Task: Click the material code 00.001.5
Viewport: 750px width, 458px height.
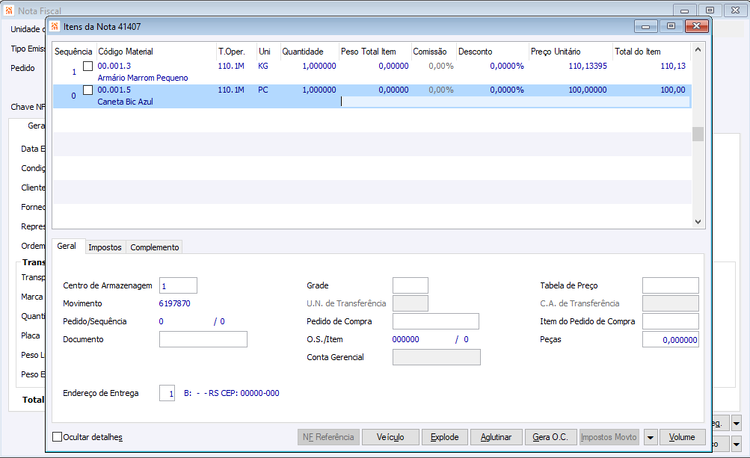Action: (x=114, y=90)
